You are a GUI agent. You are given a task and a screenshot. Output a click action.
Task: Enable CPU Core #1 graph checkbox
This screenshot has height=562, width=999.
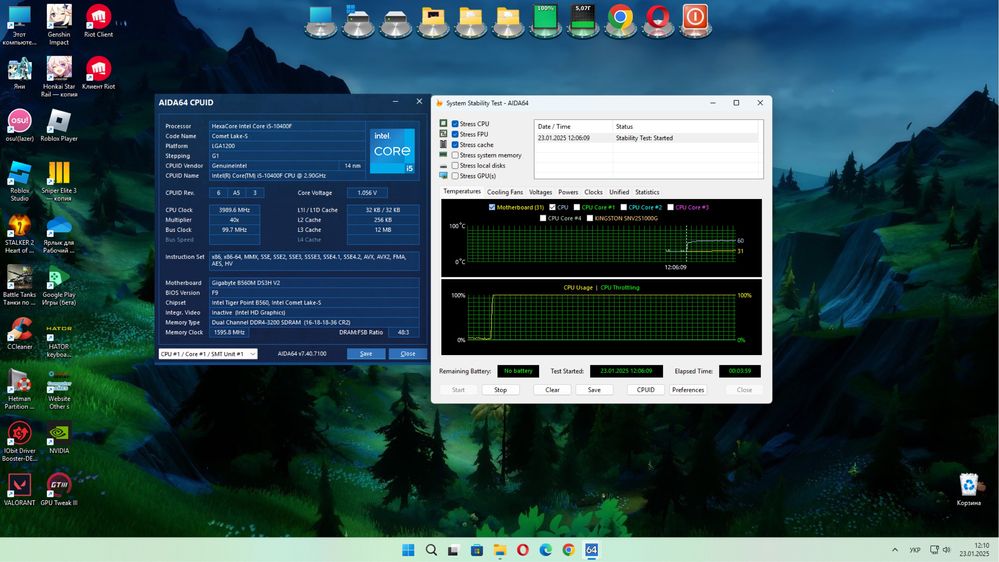tap(577, 207)
